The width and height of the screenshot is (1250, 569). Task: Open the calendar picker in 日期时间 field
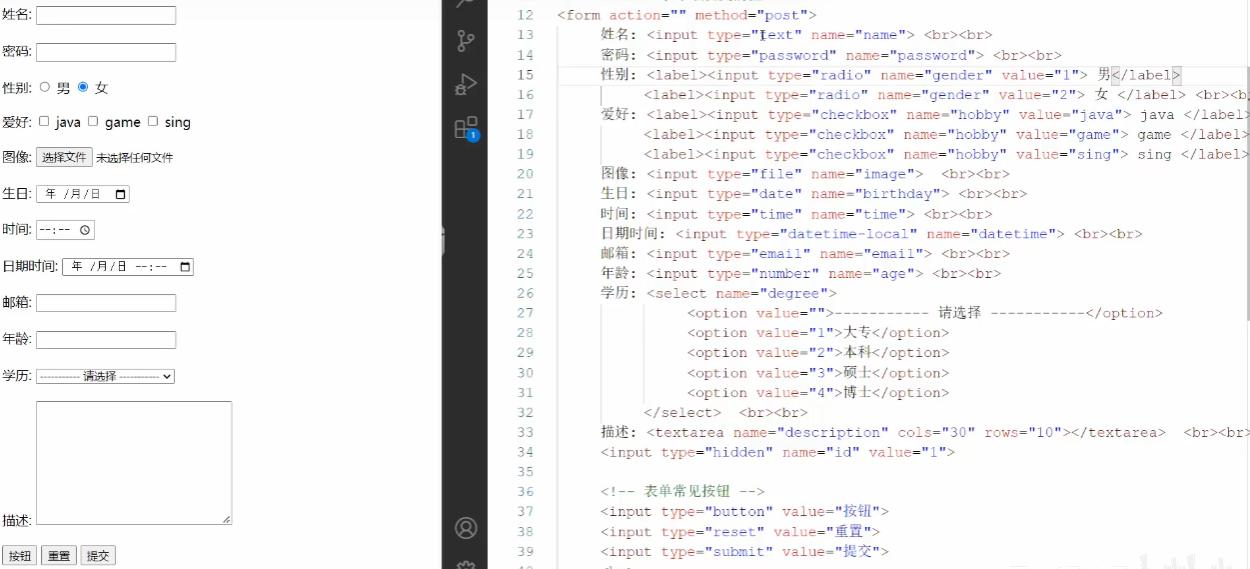pyautogui.click(x=185, y=267)
